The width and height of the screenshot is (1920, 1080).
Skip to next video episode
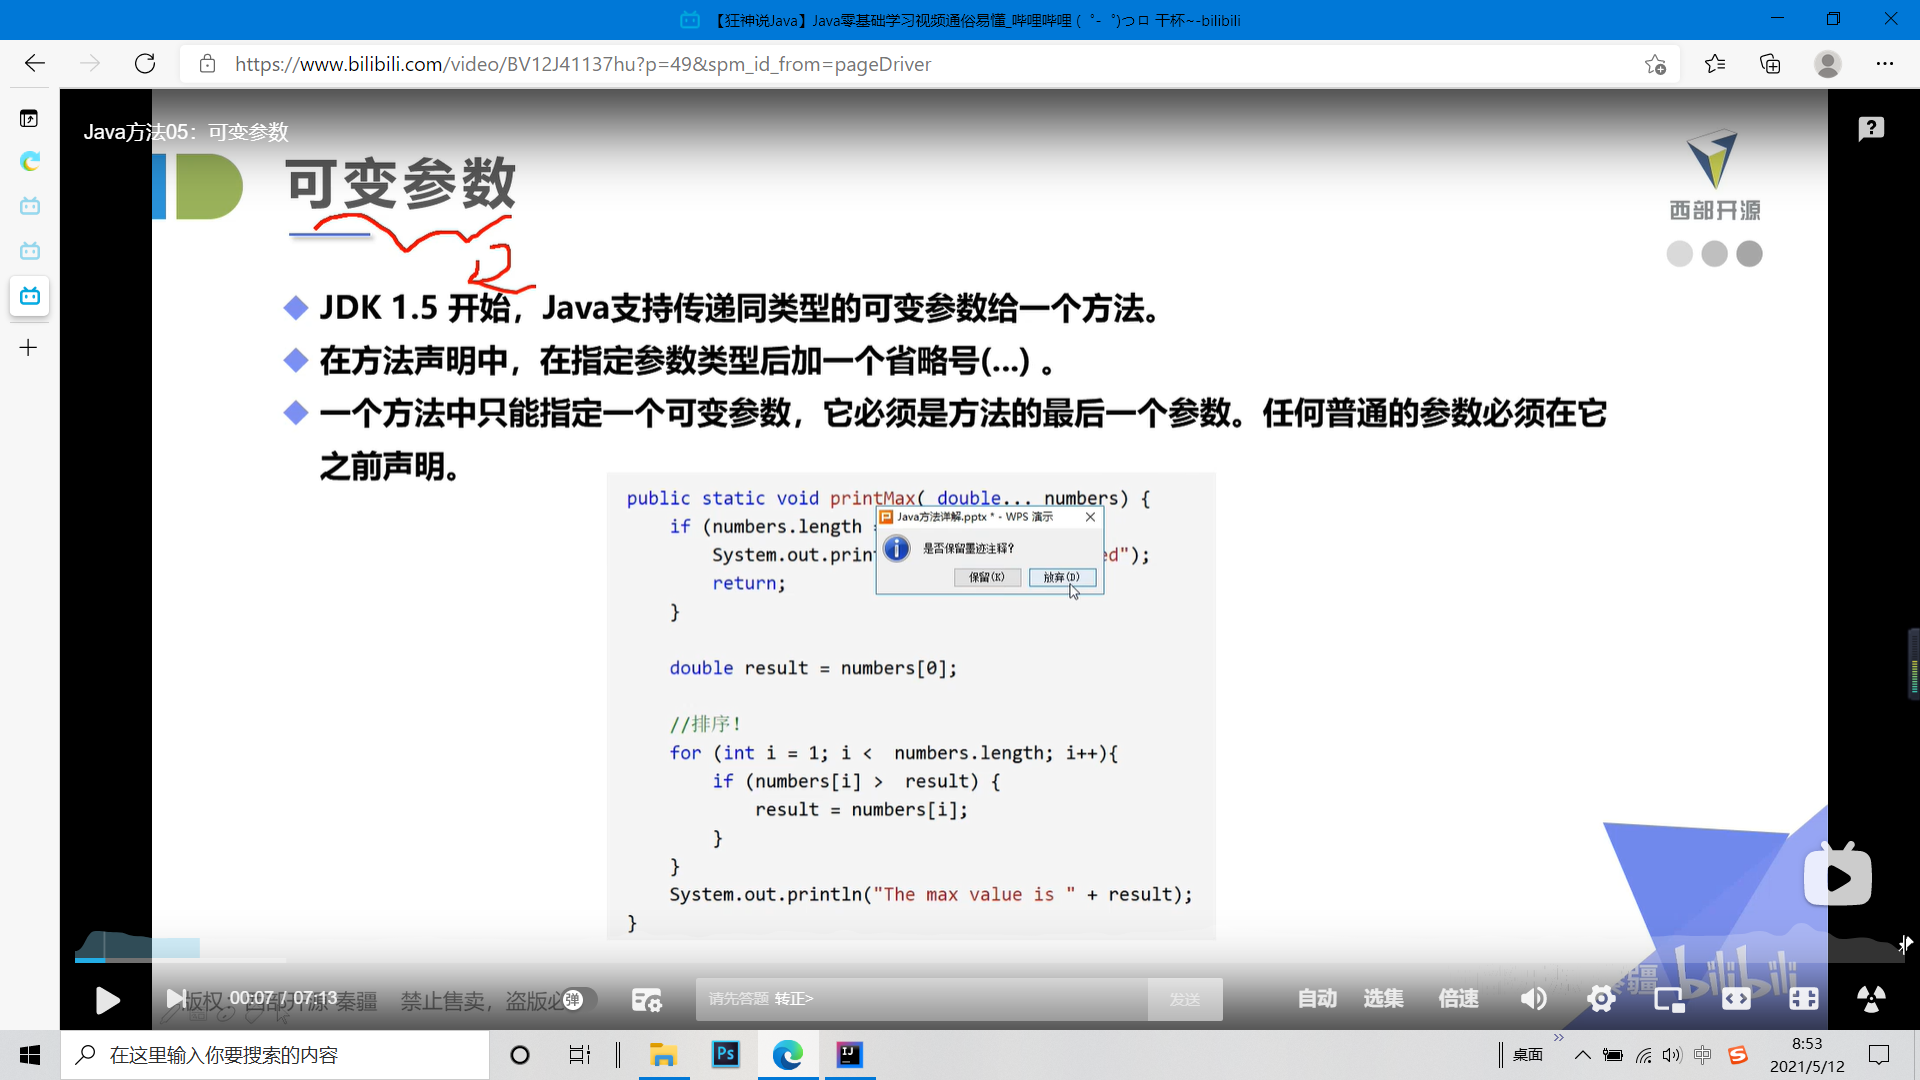(x=174, y=998)
